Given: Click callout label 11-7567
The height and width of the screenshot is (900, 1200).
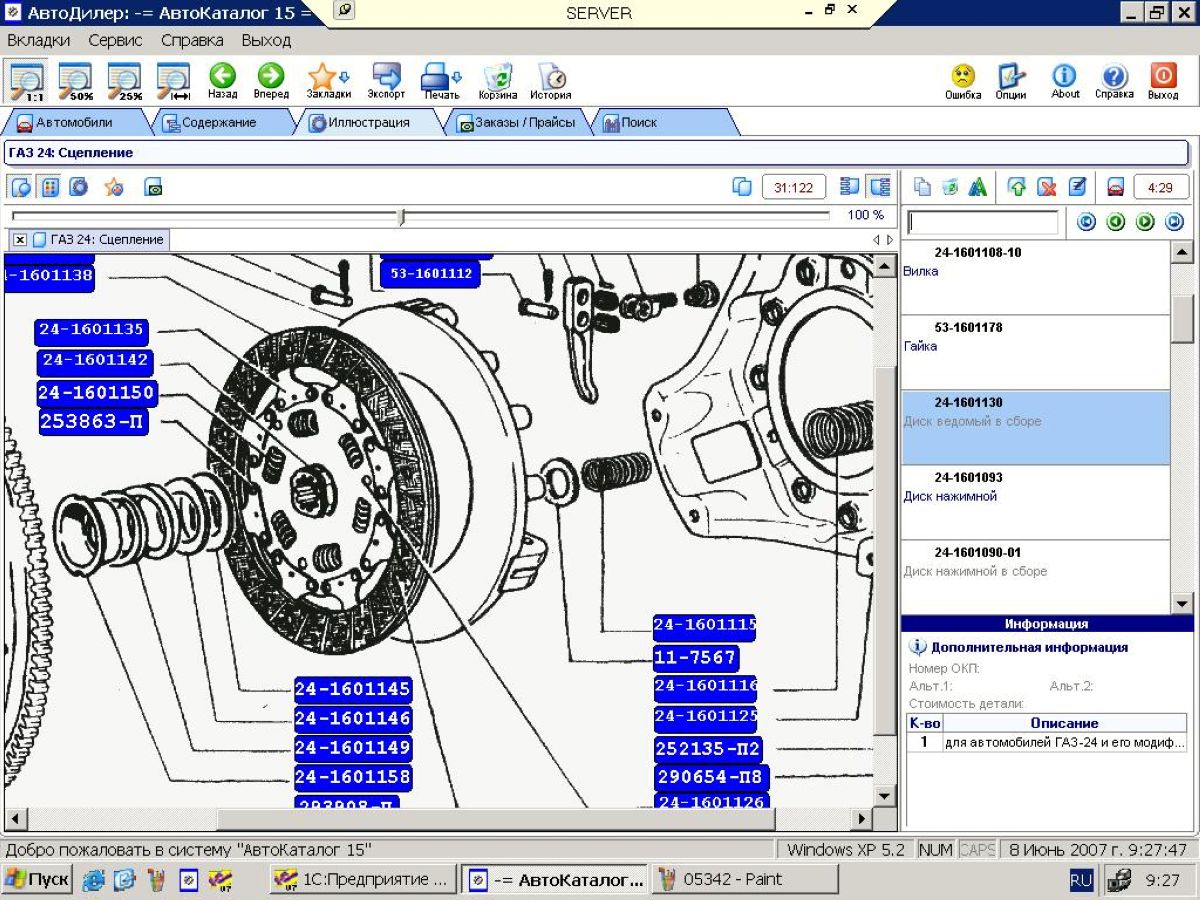Looking at the screenshot, I should click(696, 659).
